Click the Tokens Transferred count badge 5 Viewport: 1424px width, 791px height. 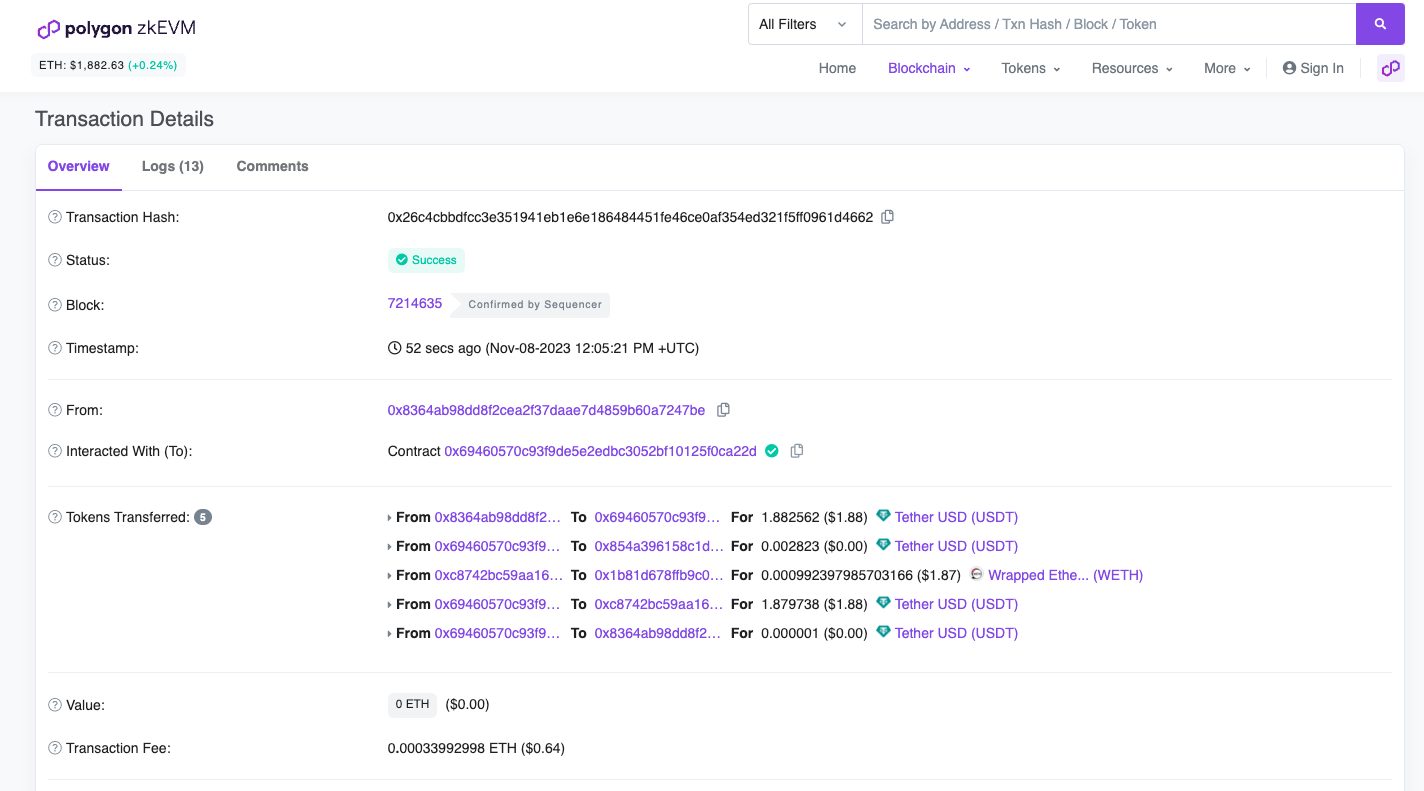[x=203, y=517]
